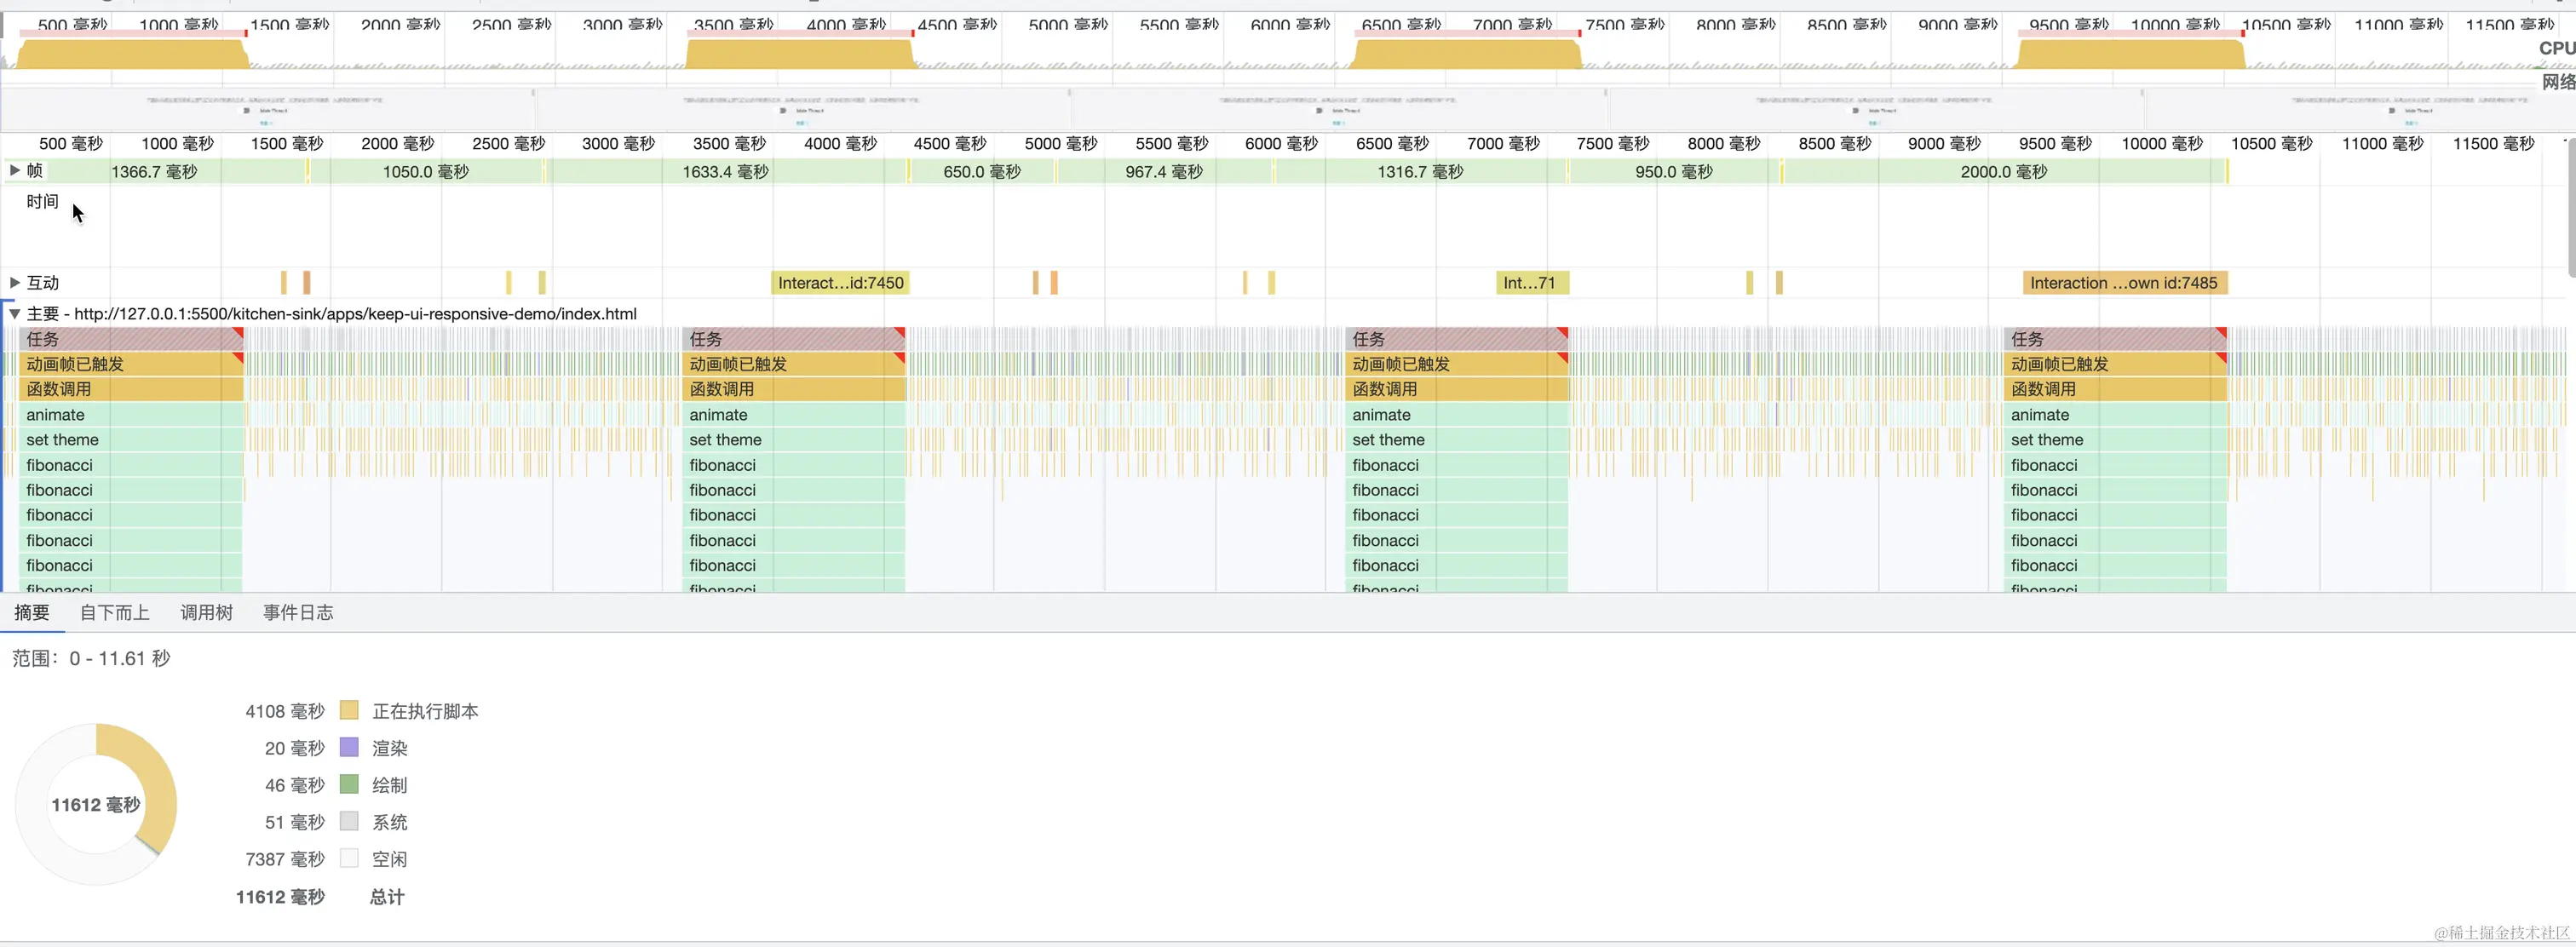Viewport: 2576px width, 947px height.
Task: Select the 摘要 tab
Action: (x=32, y=613)
